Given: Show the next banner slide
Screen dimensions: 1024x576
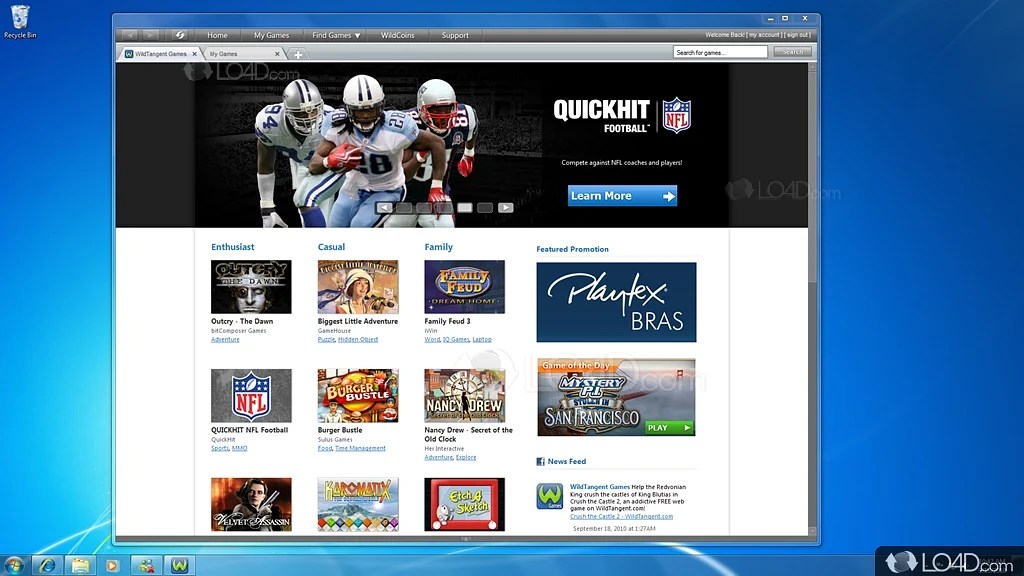Looking at the screenshot, I should click(x=505, y=208).
